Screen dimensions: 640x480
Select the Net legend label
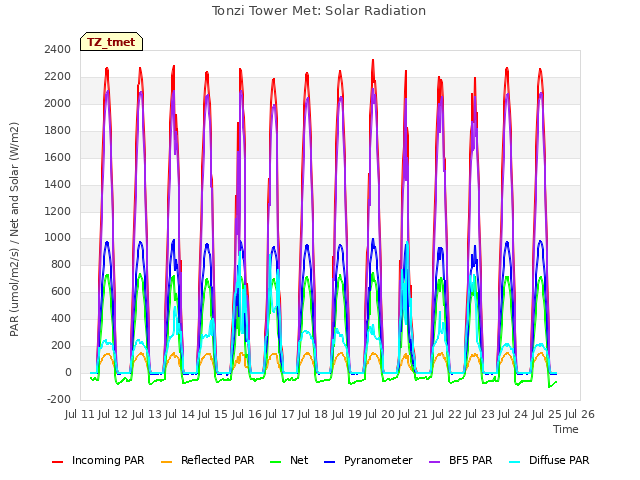point(299,460)
